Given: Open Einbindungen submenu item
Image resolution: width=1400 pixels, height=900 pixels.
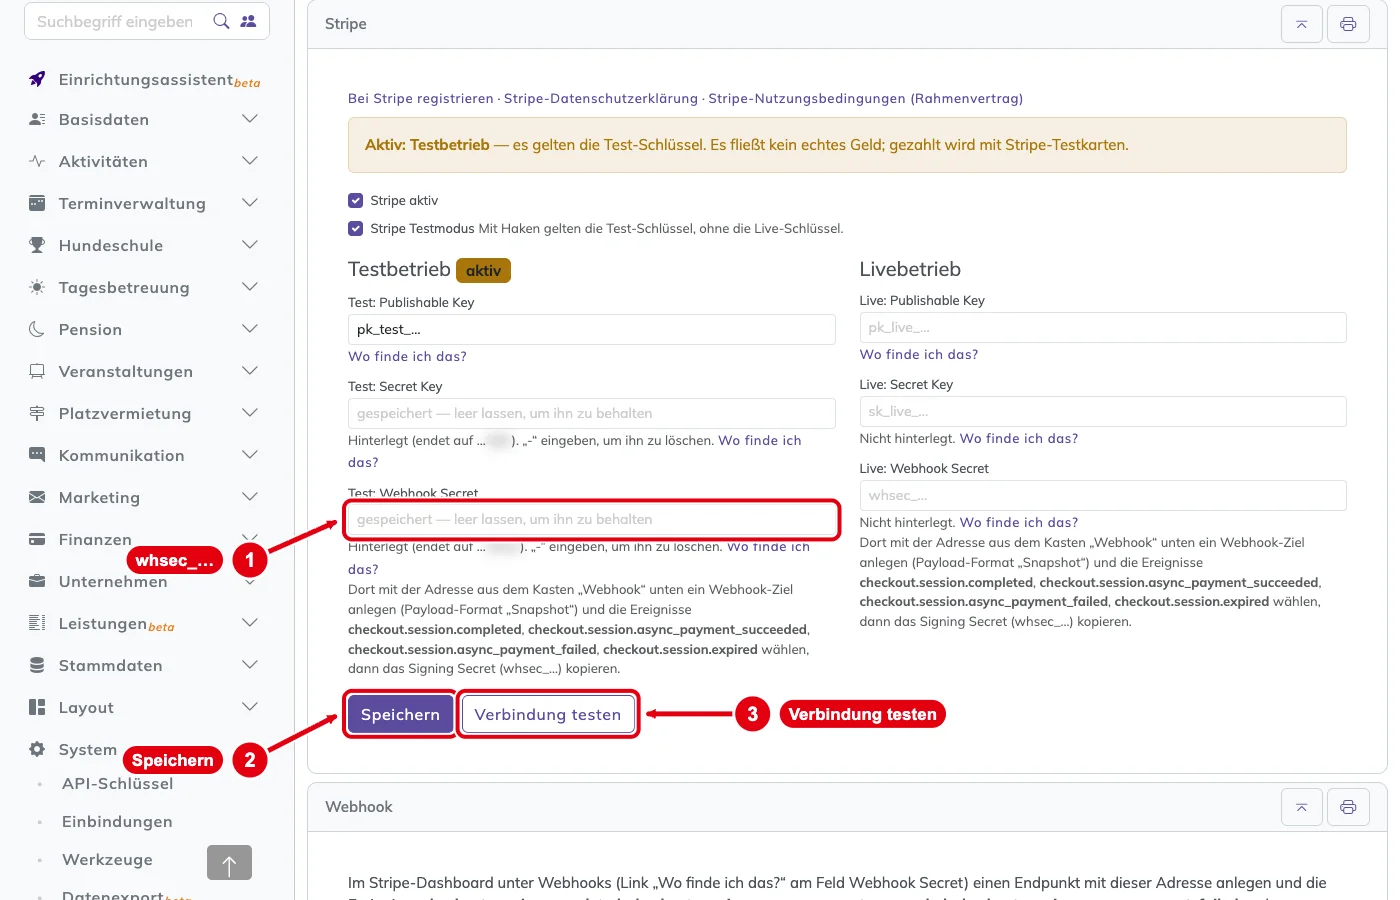Looking at the screenshot, I should (117, 822).
